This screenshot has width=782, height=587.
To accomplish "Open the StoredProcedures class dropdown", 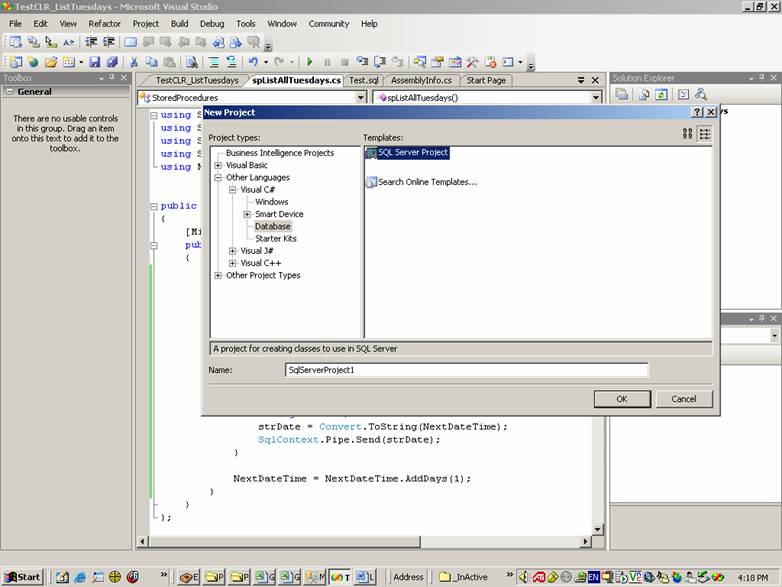I will (361, 98).
